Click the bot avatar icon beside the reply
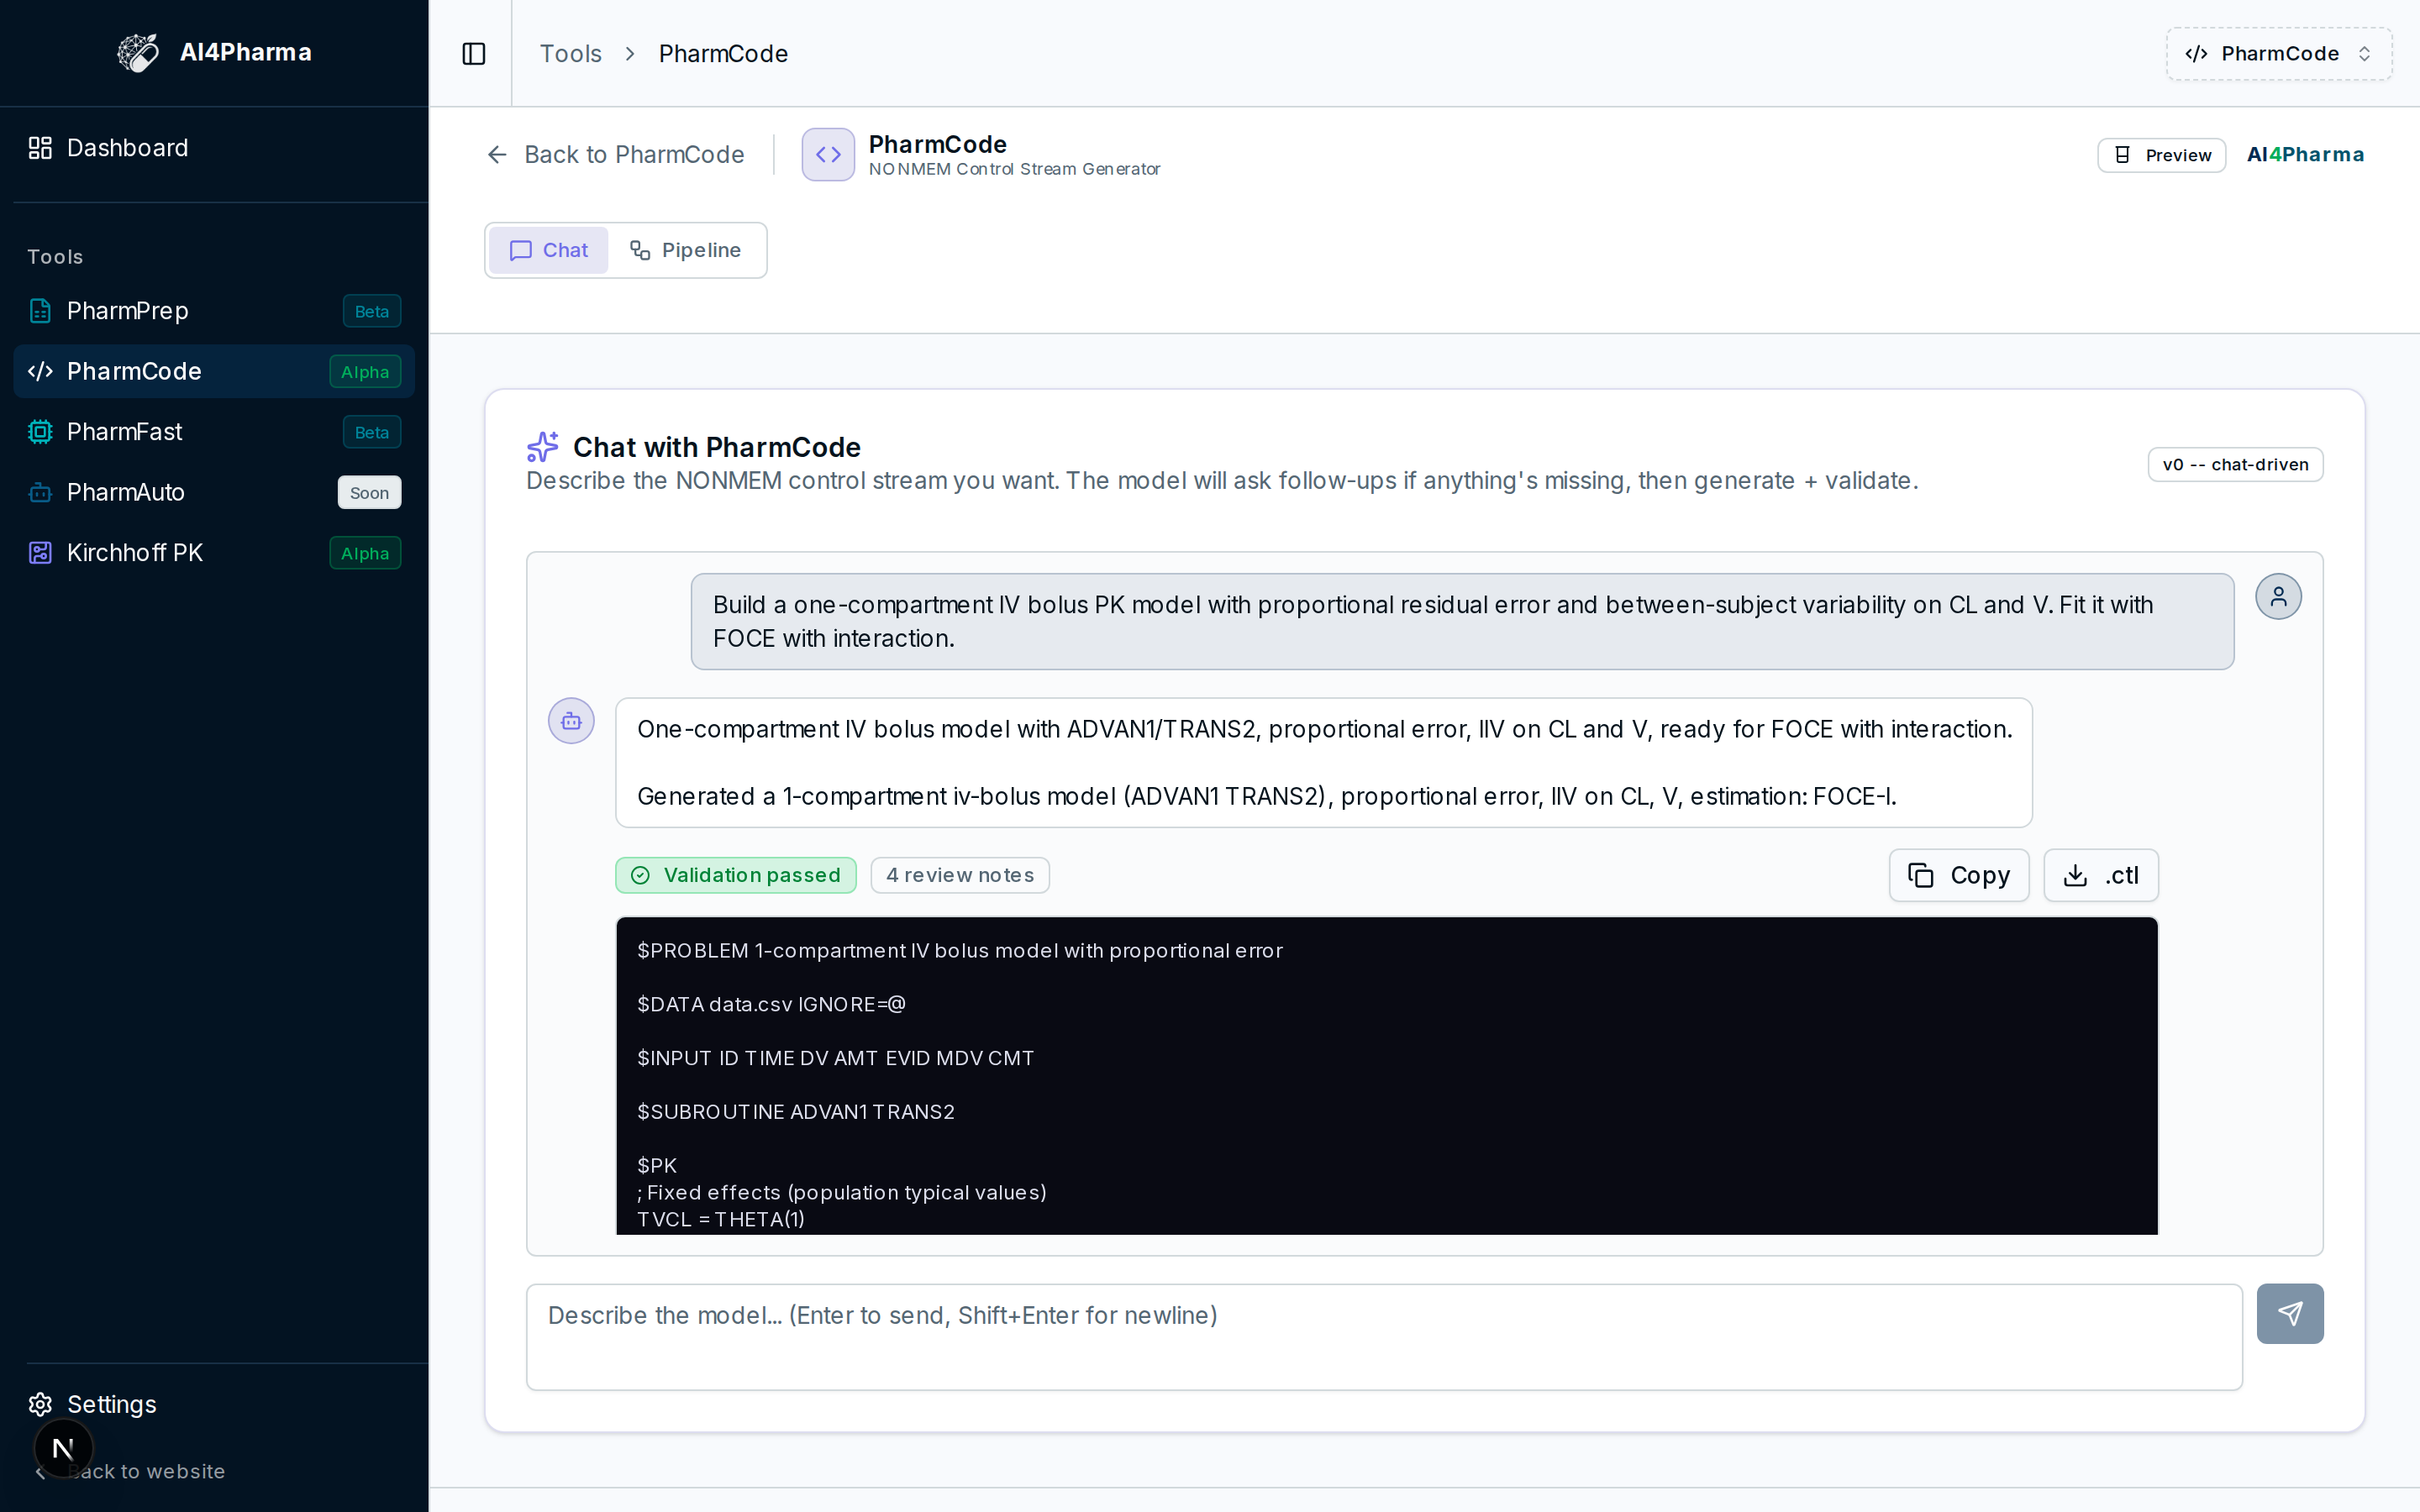The width and height of the screenshot is (2420, 1512). 571,721
